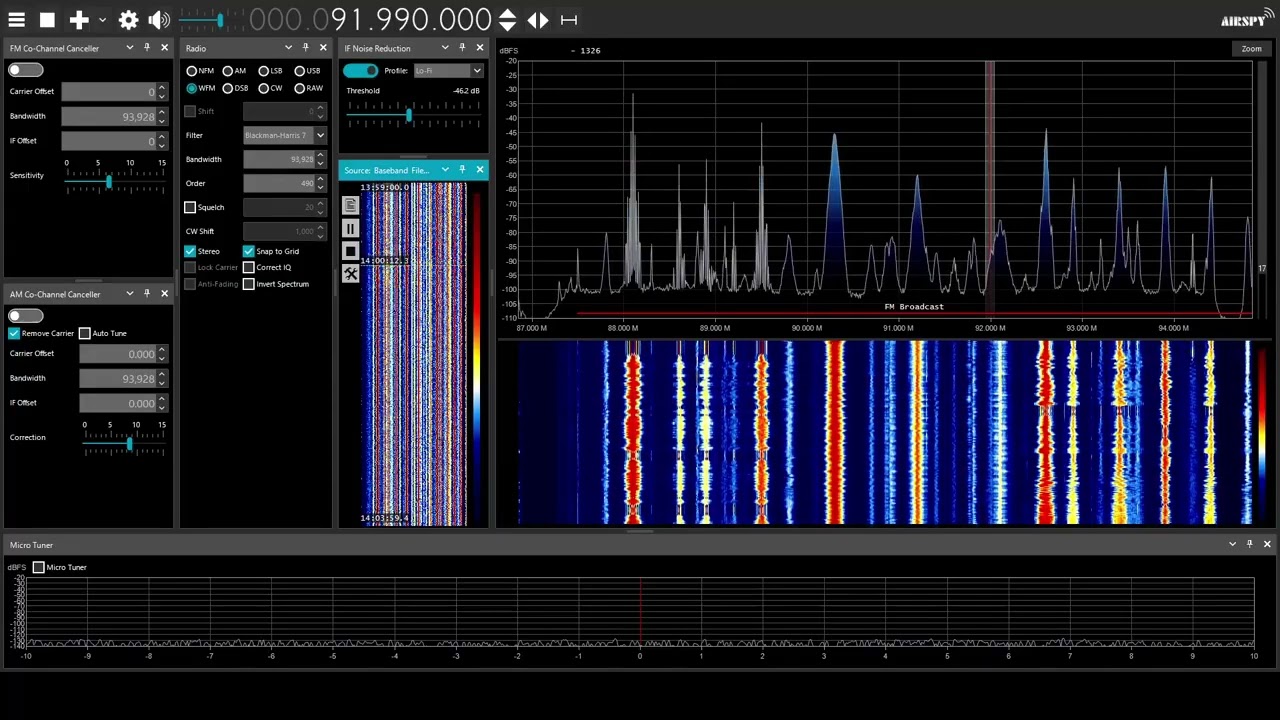The width and height of the screenshot is (1280, 720).
Task: Open the Micro Tuner panel options arrow
Action: pyautogui.click(x=1232, y=544)
